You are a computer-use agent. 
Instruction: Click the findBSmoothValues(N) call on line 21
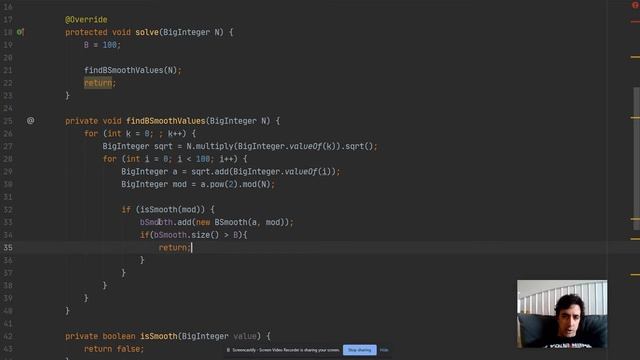(130, 70)
